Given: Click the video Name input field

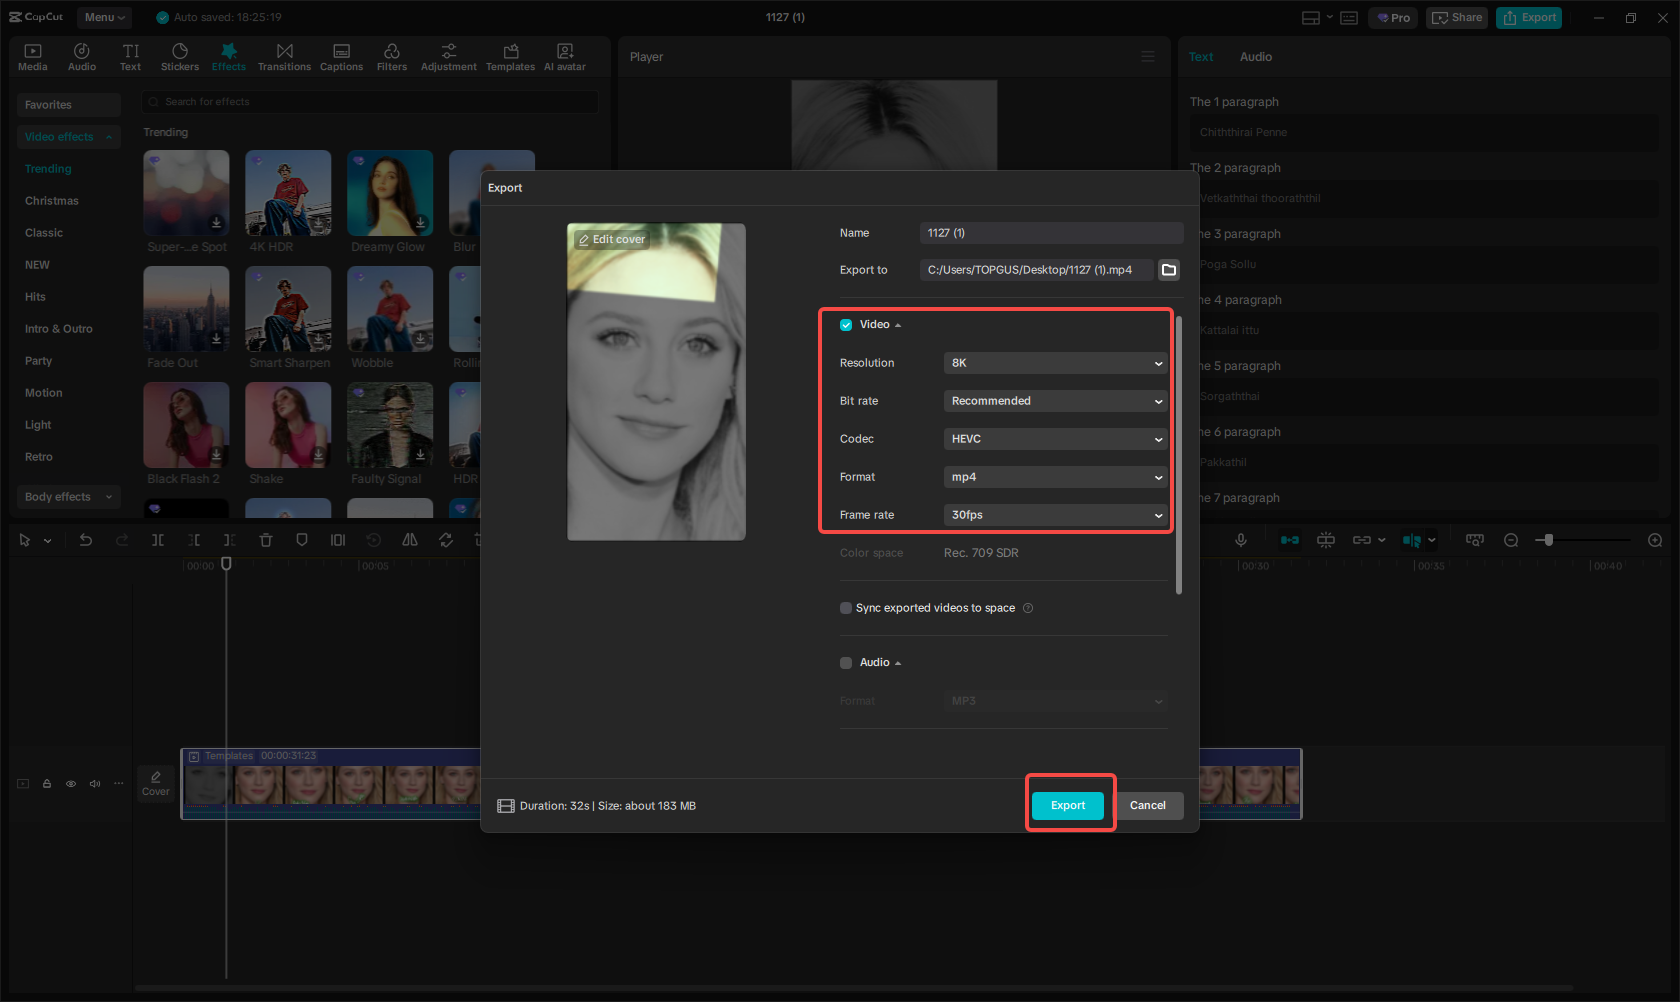Looking at the screenshot, I should pos(1050,232).
